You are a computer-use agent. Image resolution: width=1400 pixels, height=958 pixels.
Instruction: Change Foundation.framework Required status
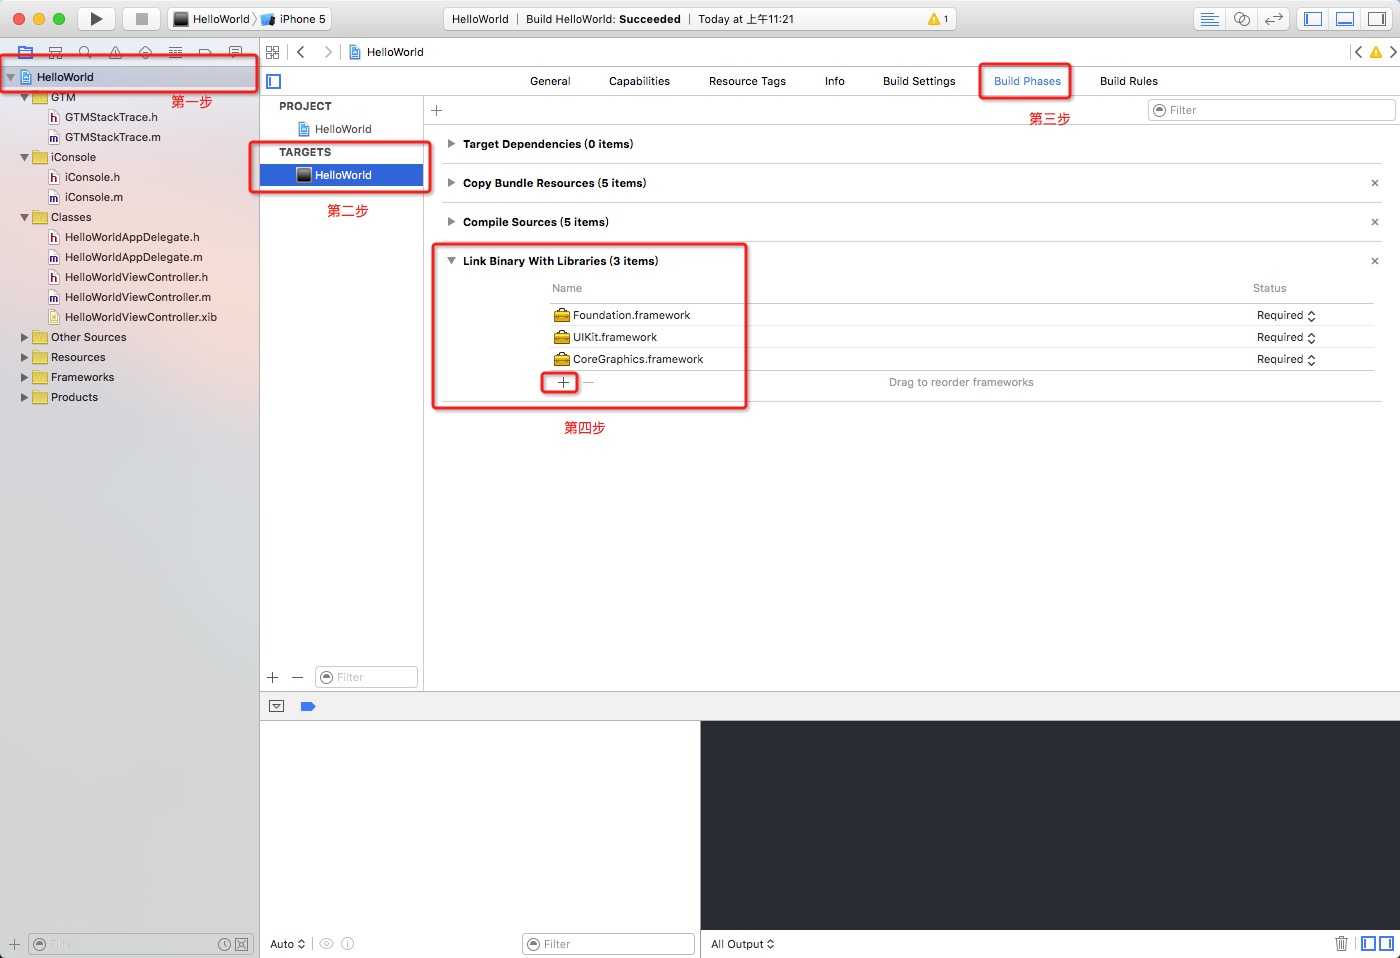[1286, 315]
